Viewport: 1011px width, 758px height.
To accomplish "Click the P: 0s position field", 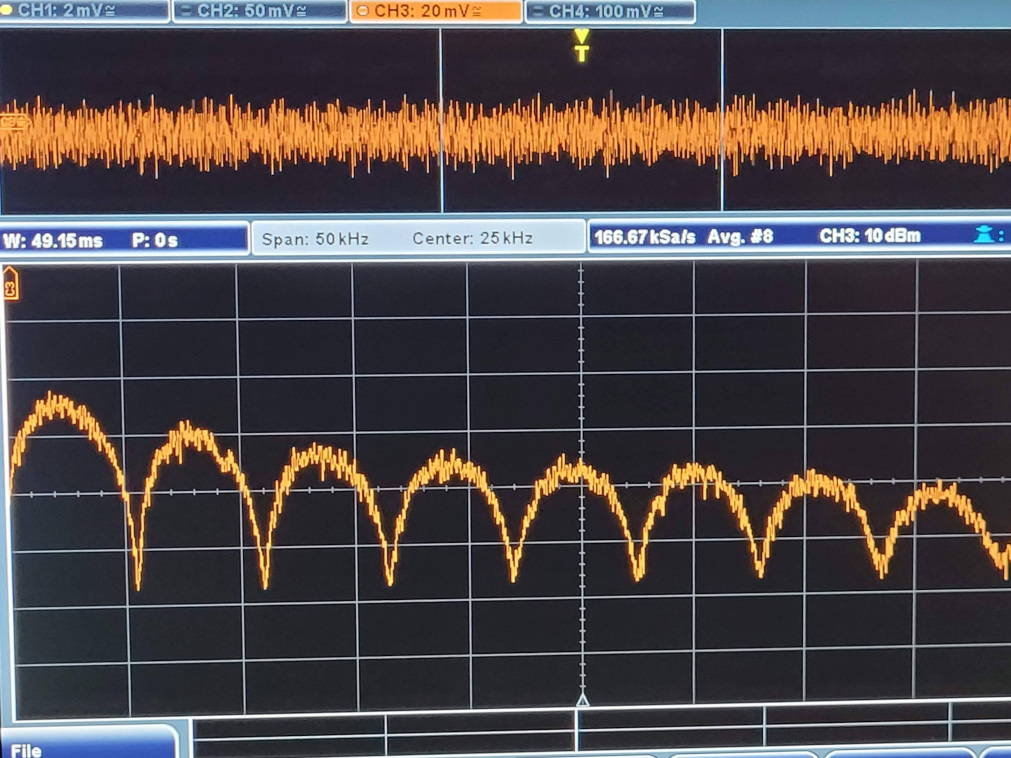I will point(154,240).
